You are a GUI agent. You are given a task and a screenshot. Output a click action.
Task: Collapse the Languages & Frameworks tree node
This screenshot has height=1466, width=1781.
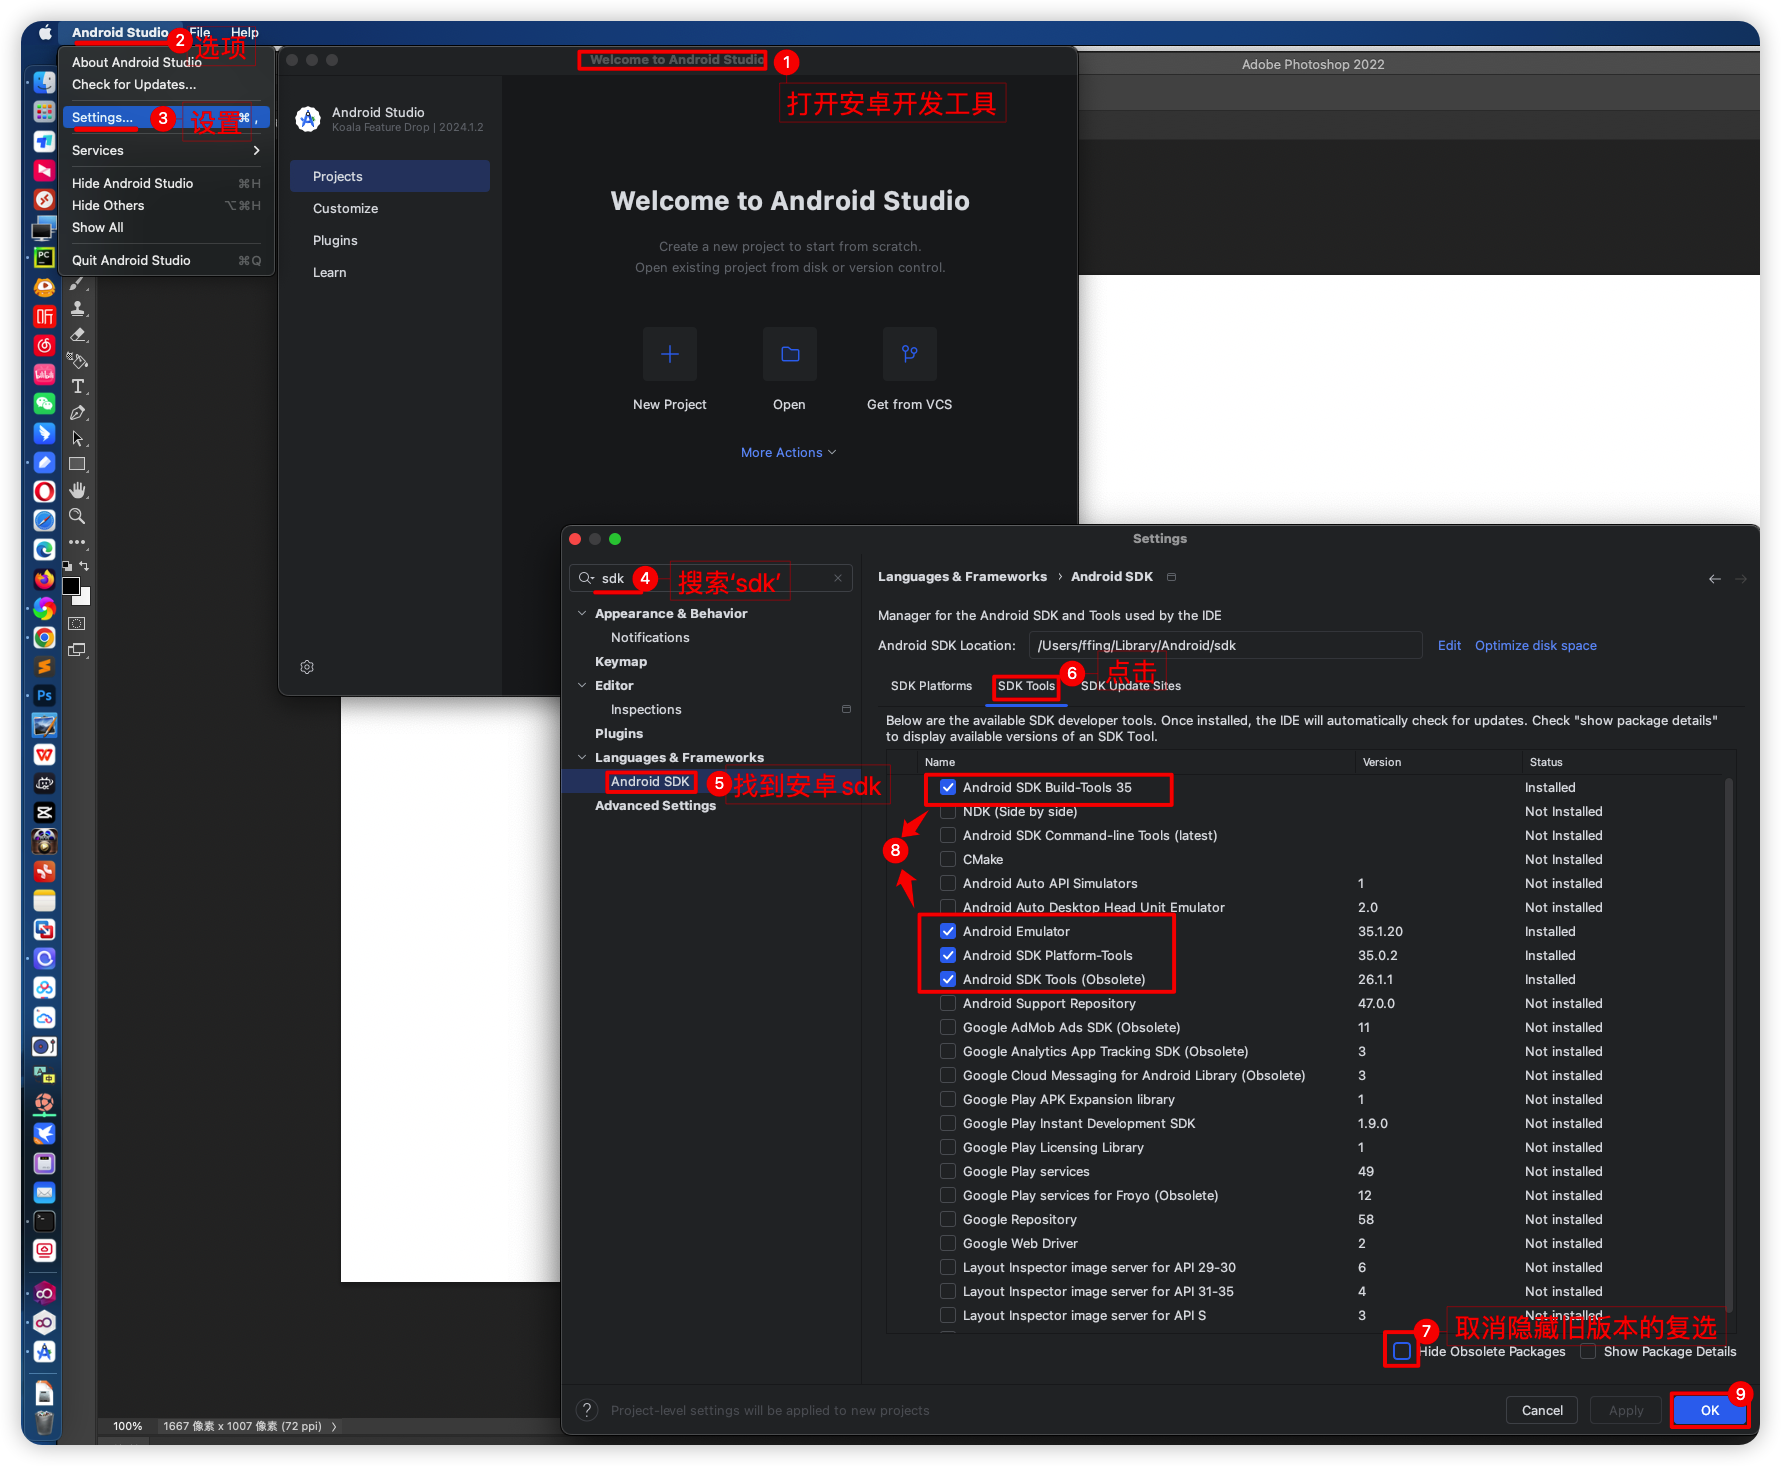click(x=582, y=758)
